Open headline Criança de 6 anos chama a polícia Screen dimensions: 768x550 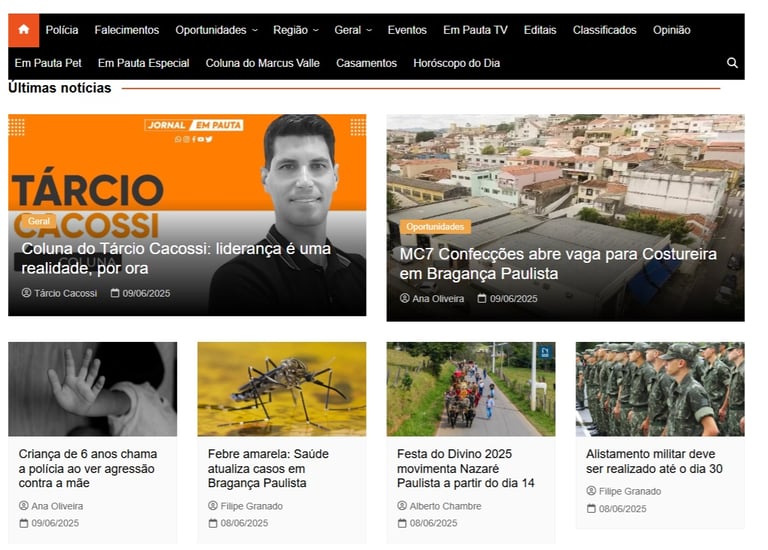88,468
